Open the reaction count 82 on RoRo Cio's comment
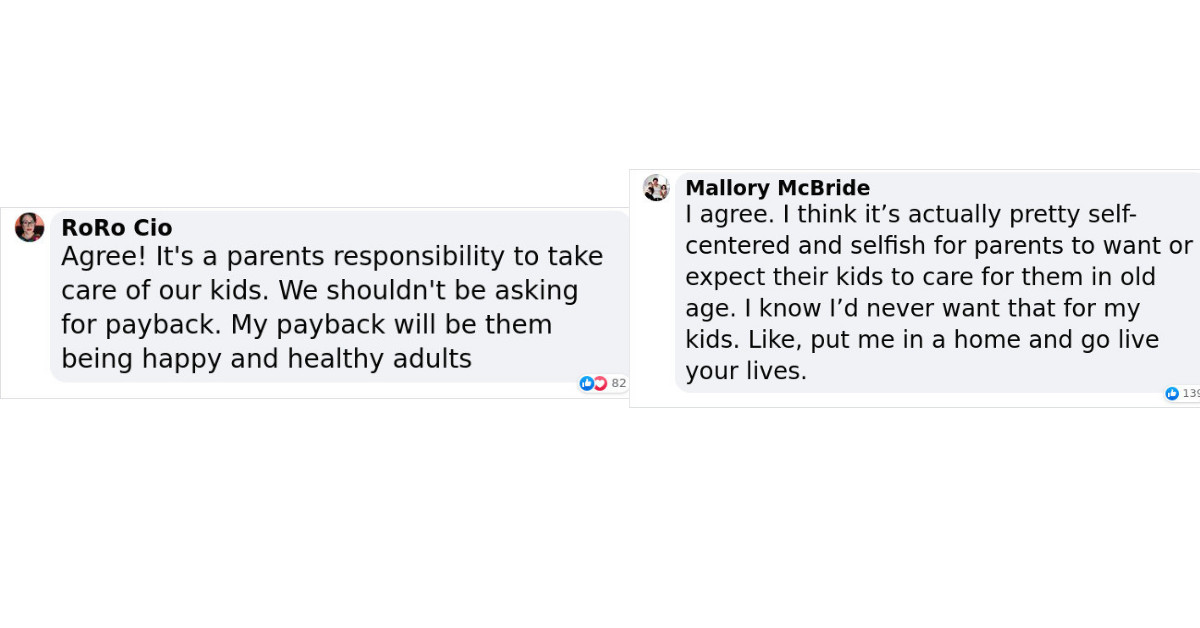The width and height of the screenshot is (1200, 628). click(x=618, y=383)
